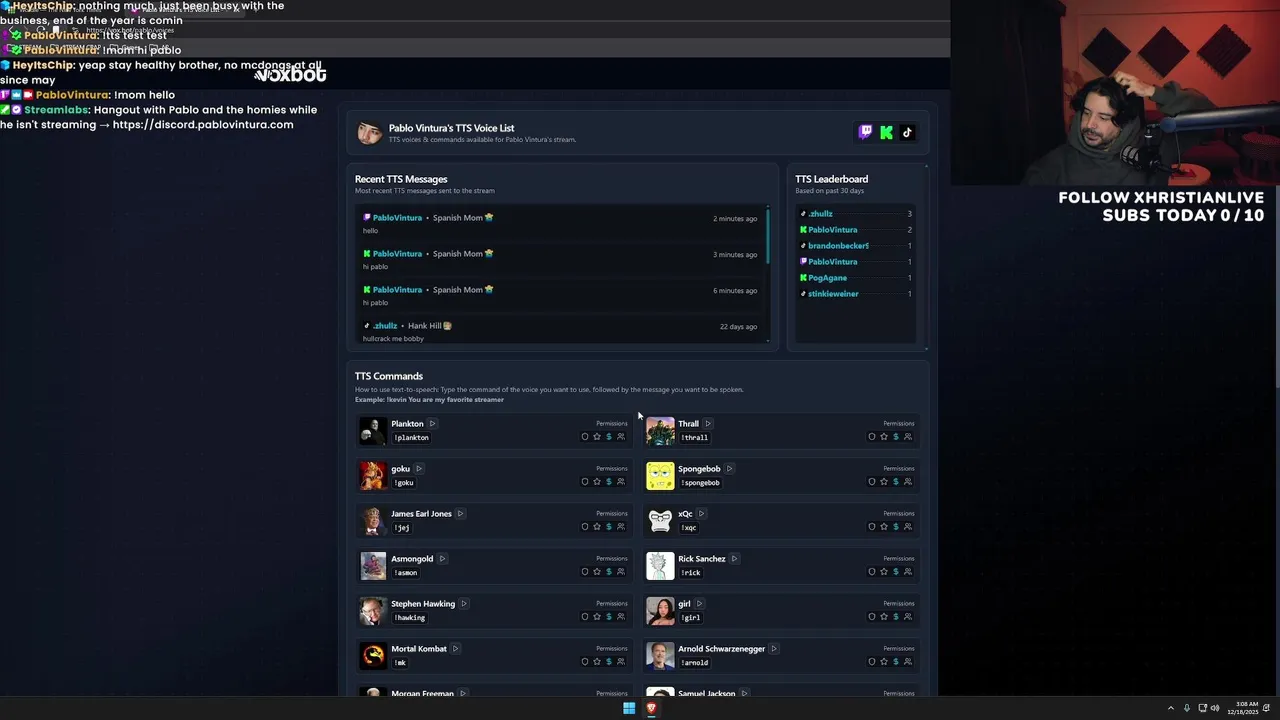This screenshot has height=720, width=1280.
Task: Click the users permission icon for Plankton
Action: pos(621,437)
